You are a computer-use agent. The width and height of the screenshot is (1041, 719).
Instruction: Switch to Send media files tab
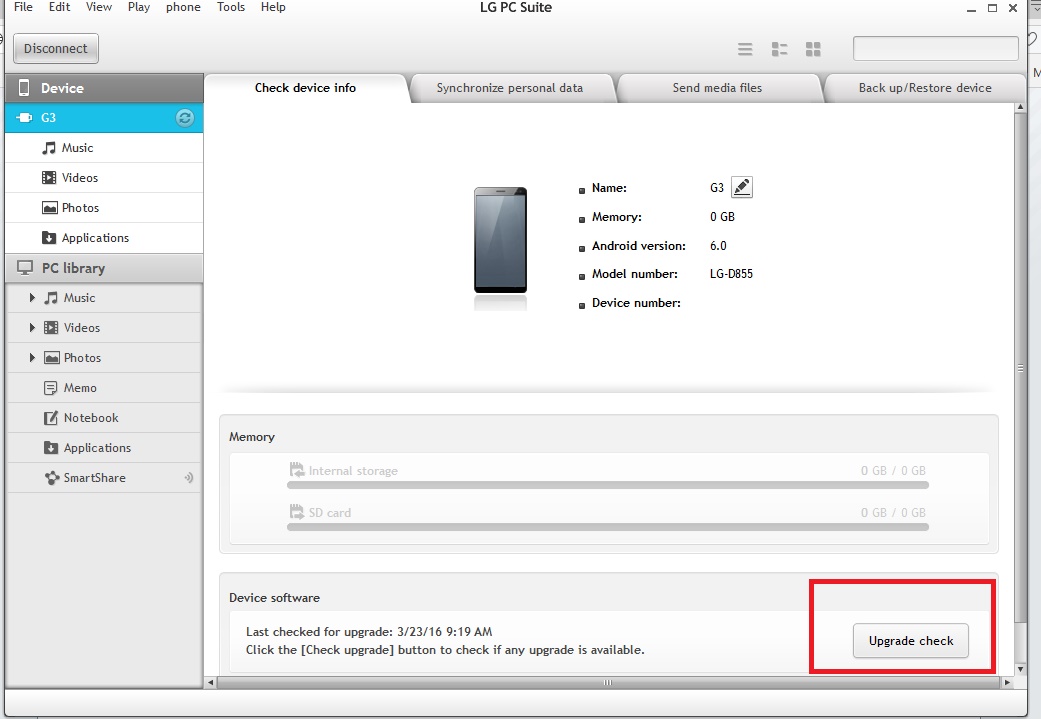(x=717, y=88)
